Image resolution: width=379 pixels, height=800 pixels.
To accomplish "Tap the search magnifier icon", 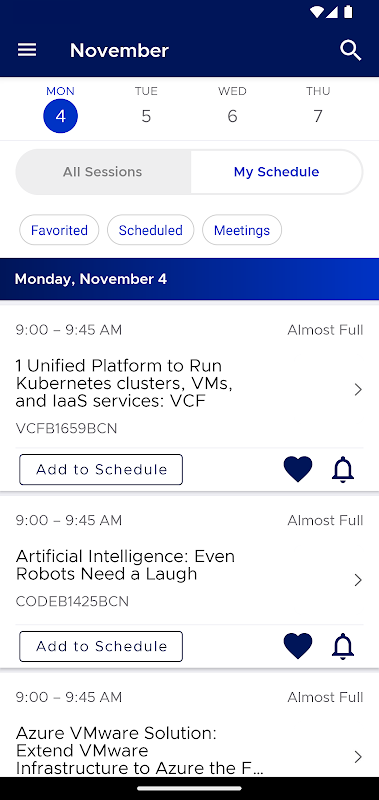I will (x=351, y=51).
